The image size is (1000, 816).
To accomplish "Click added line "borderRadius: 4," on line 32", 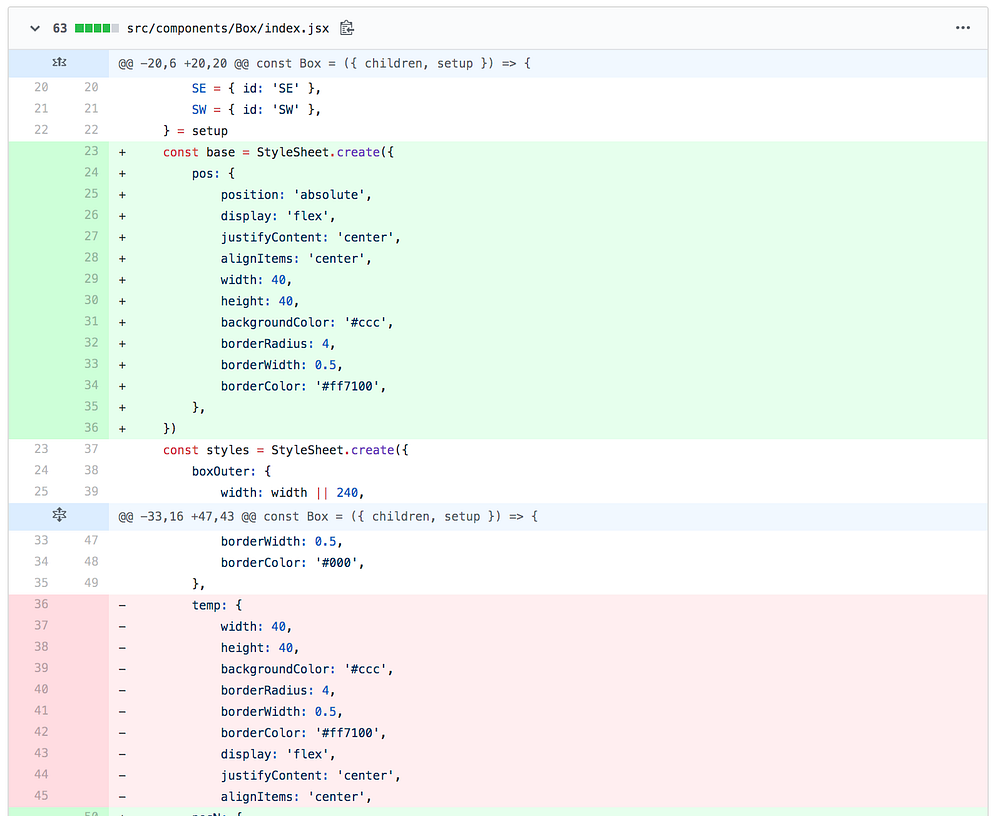I will point(278,343).
